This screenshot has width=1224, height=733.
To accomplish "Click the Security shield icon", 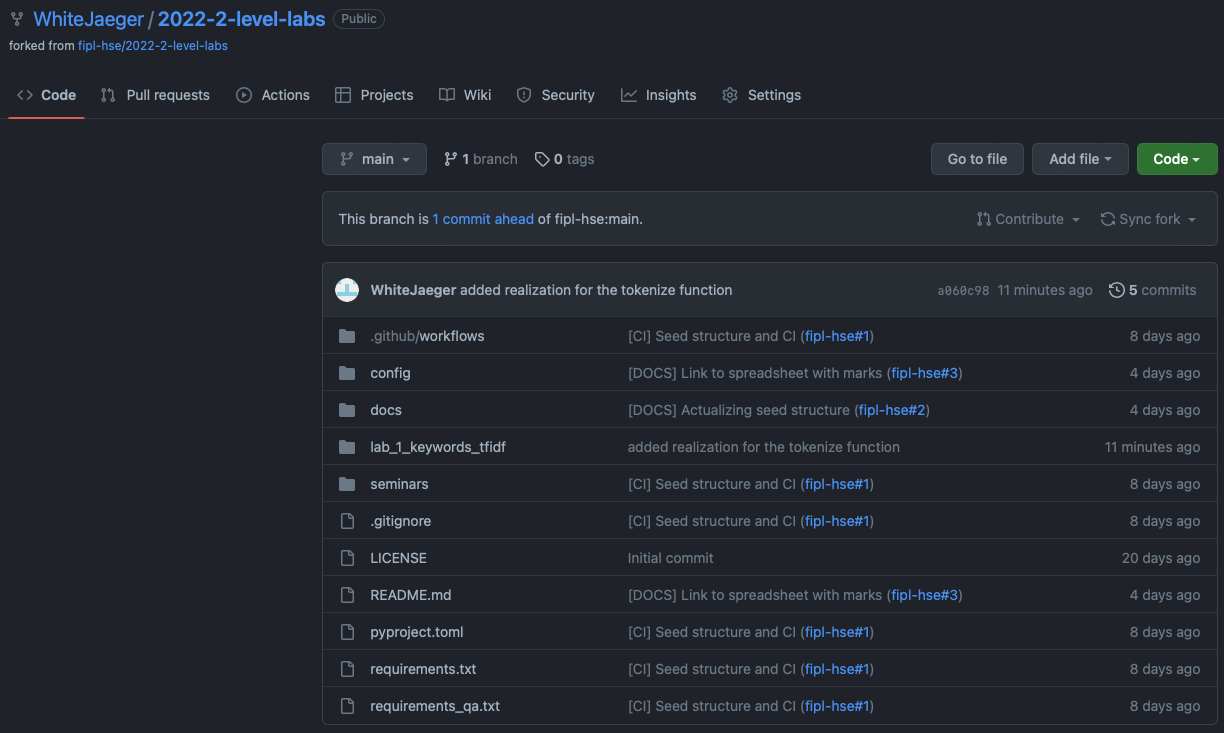I will (x=523, y=95).
